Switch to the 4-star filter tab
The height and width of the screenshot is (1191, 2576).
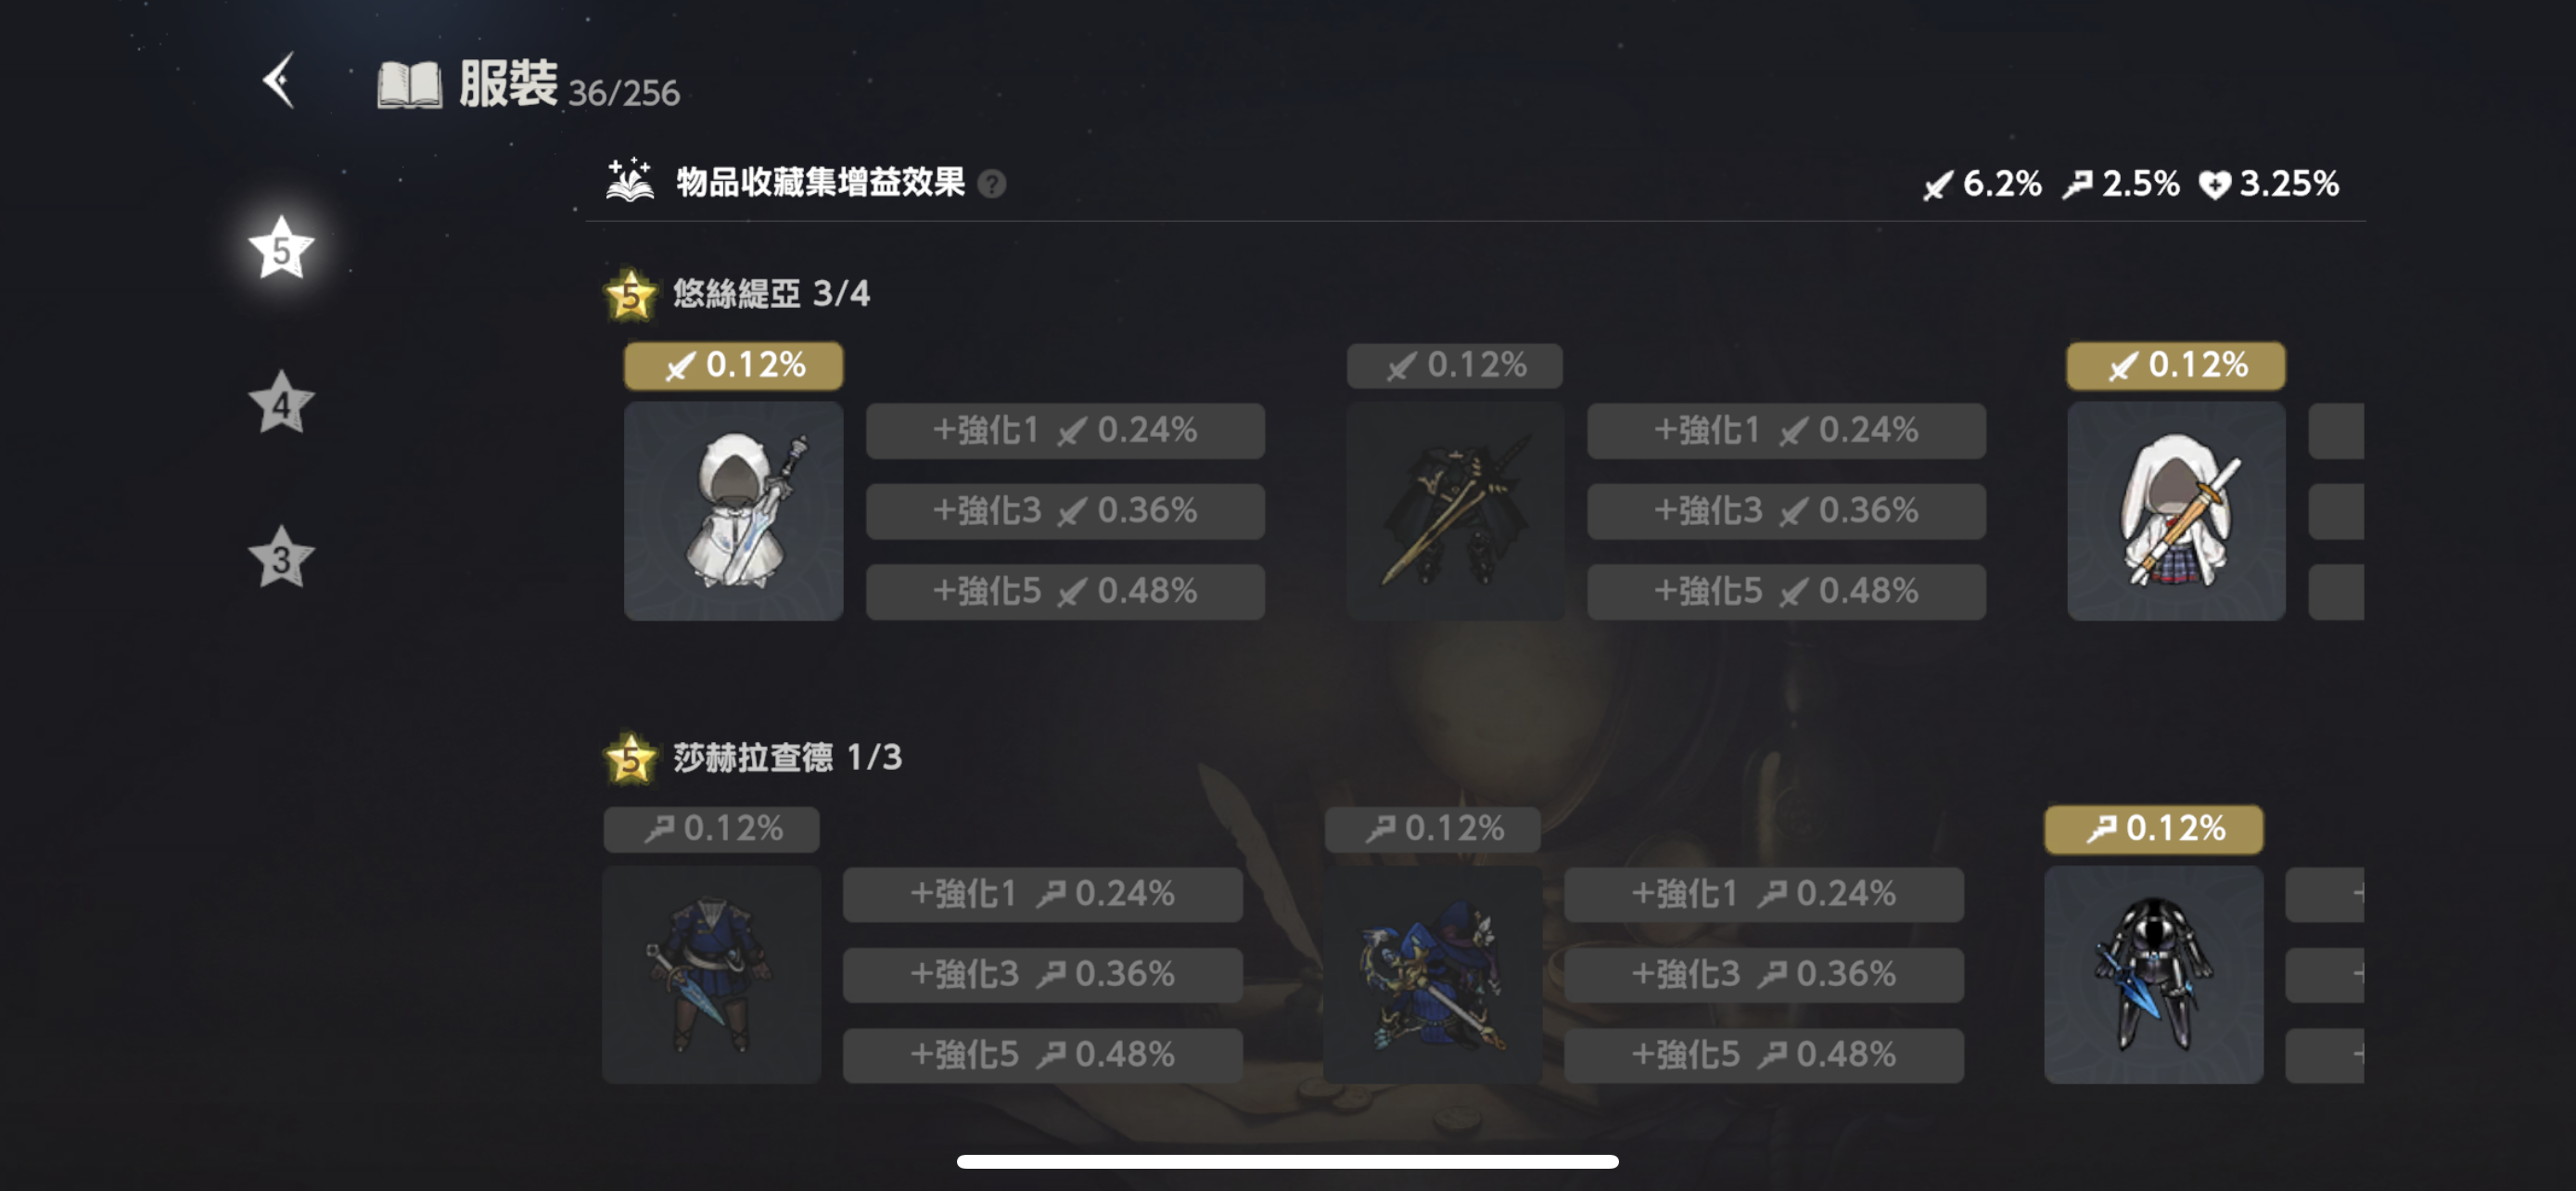point(281,403)
